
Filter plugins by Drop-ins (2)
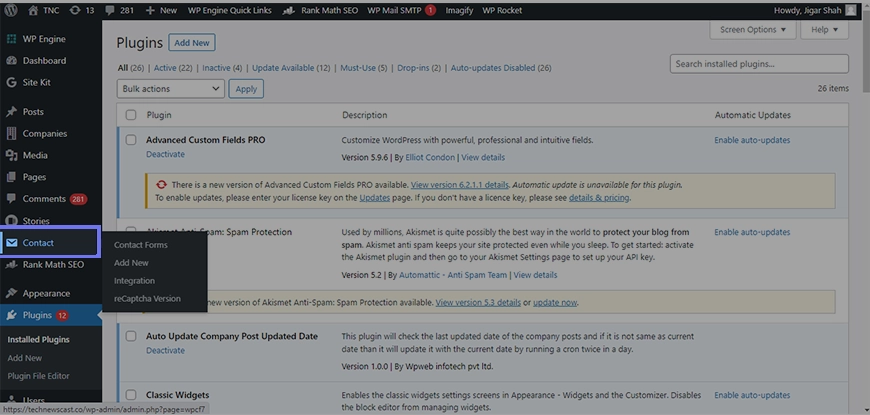point(419,68)
